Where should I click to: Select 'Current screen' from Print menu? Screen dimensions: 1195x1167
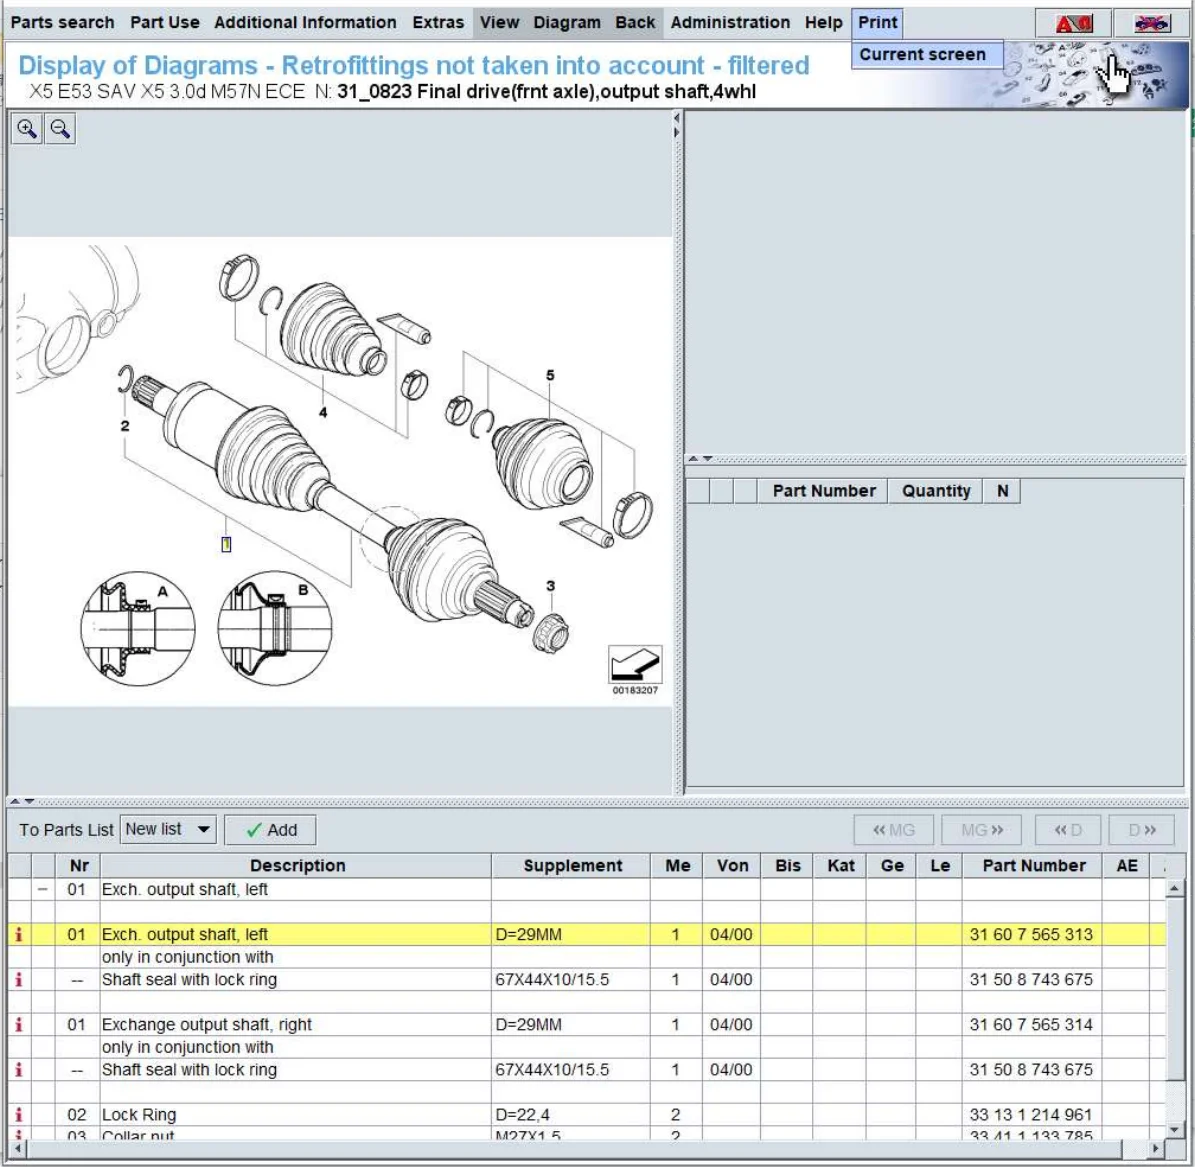coord(922,55)
